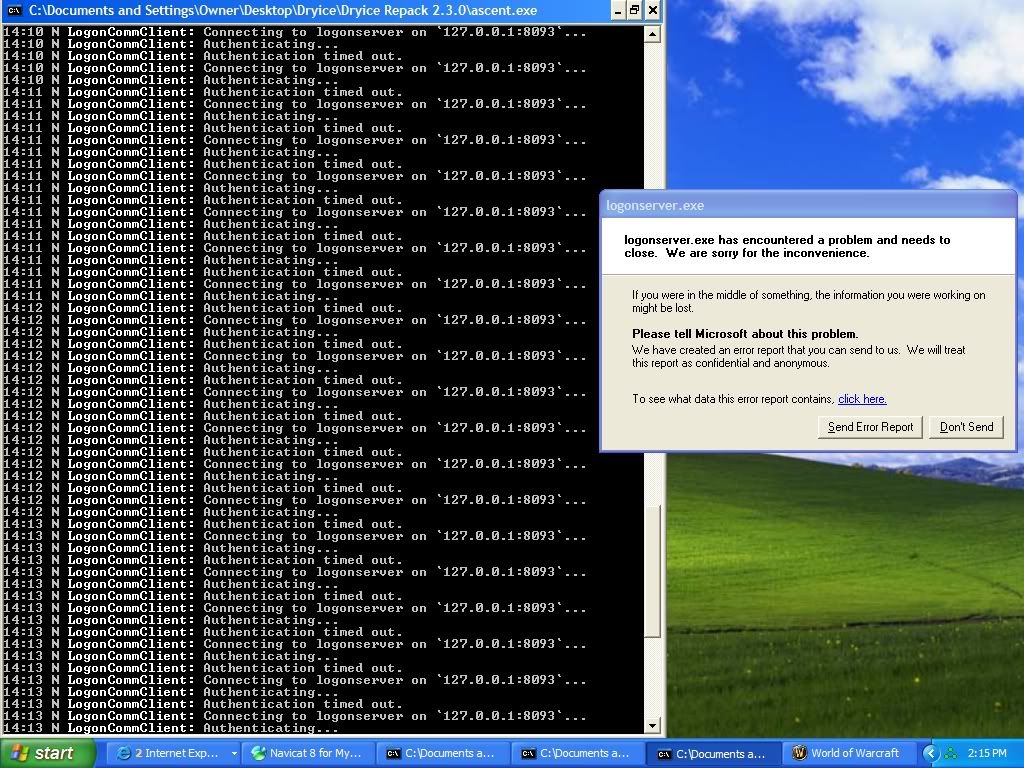
Task: Click the console vertical scrollbar thumb
Action: tap(652, 571)
